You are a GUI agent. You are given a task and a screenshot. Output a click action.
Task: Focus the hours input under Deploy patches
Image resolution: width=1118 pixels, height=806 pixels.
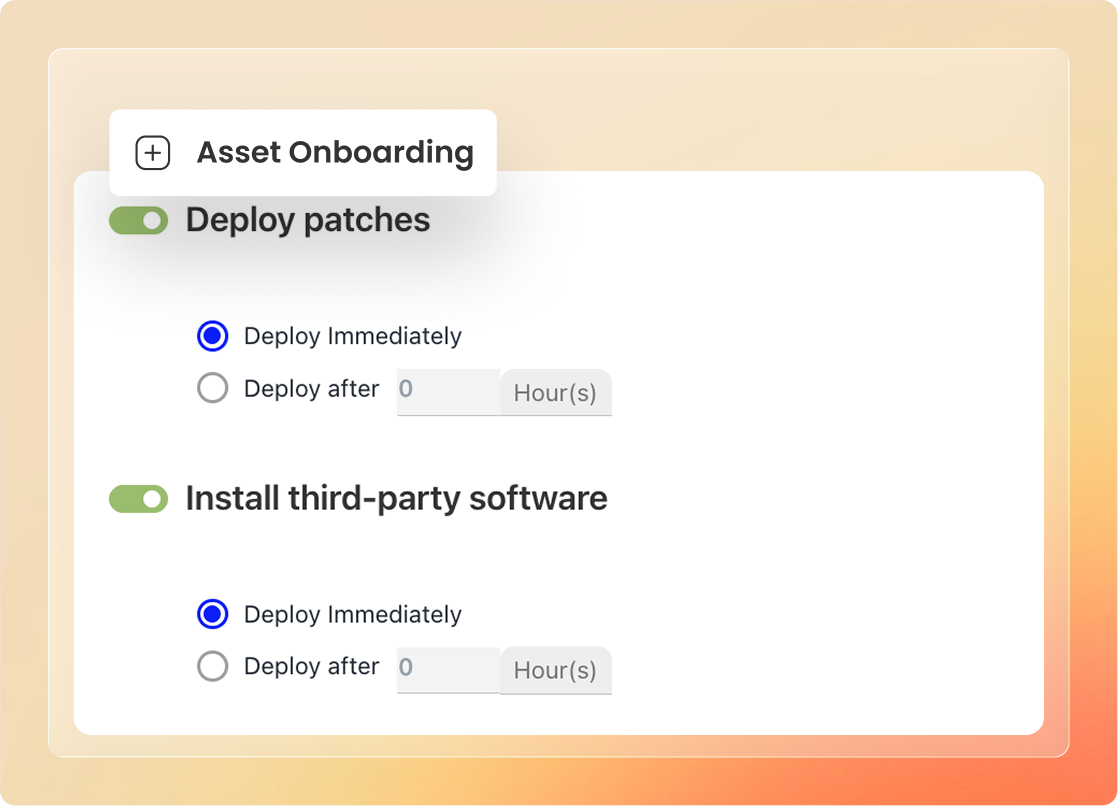click(x=447, y=390)
